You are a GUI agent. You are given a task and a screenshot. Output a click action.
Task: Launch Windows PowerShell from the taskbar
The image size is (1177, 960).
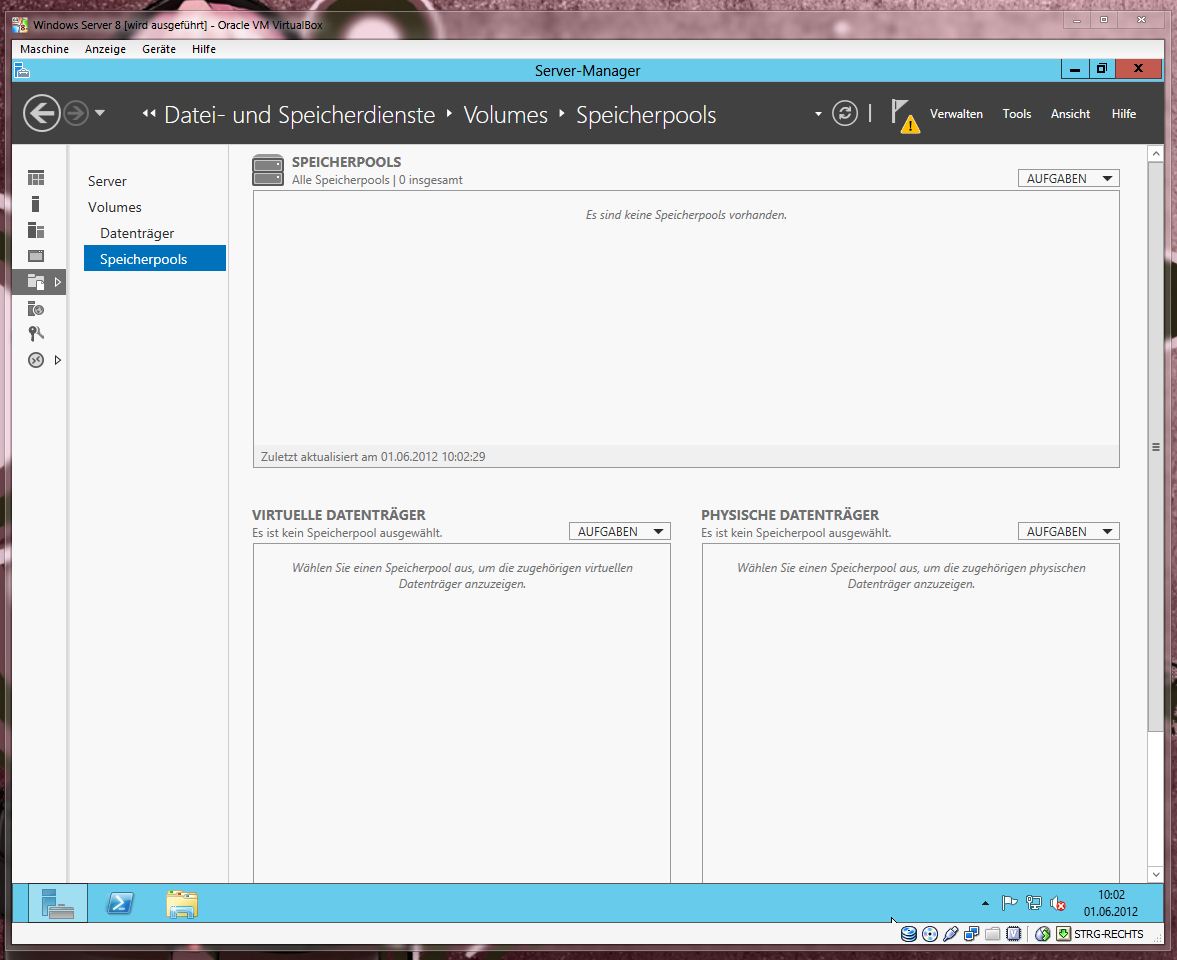pos(120,904)
